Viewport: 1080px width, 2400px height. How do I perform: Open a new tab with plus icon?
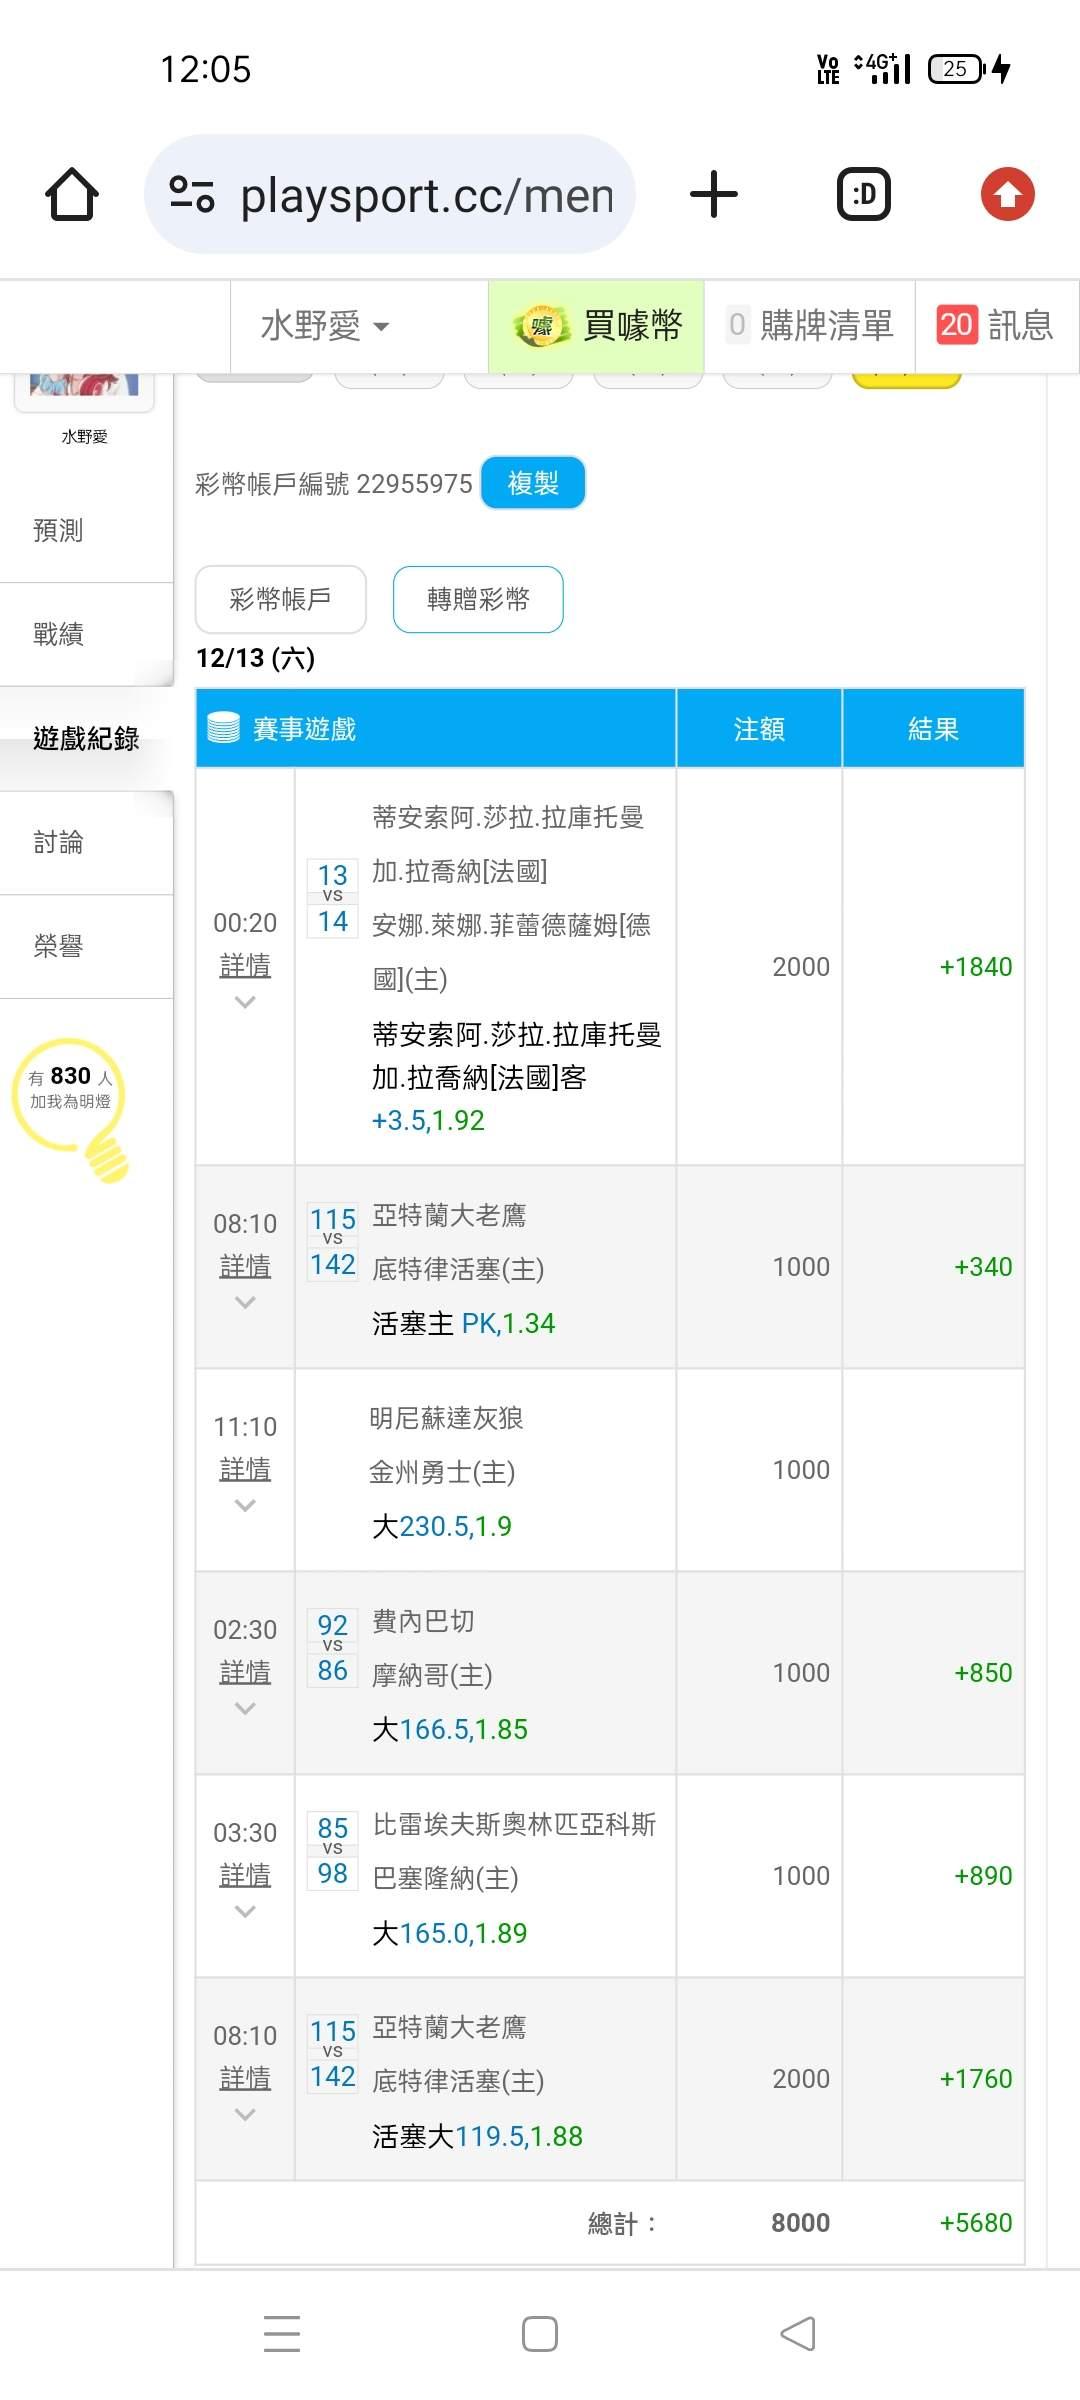(714, 194)
